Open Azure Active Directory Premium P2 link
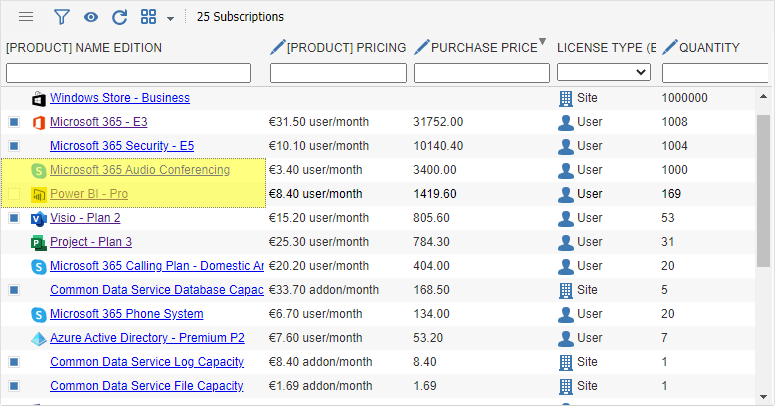The width and height of the screenshot is (775, 406). tap(147, 338)
